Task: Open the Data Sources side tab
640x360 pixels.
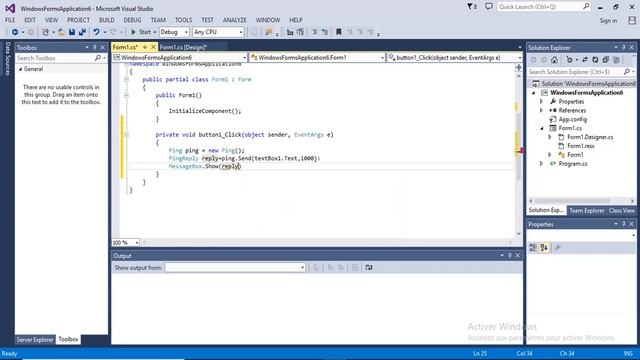Action: [x=7, y=59]
